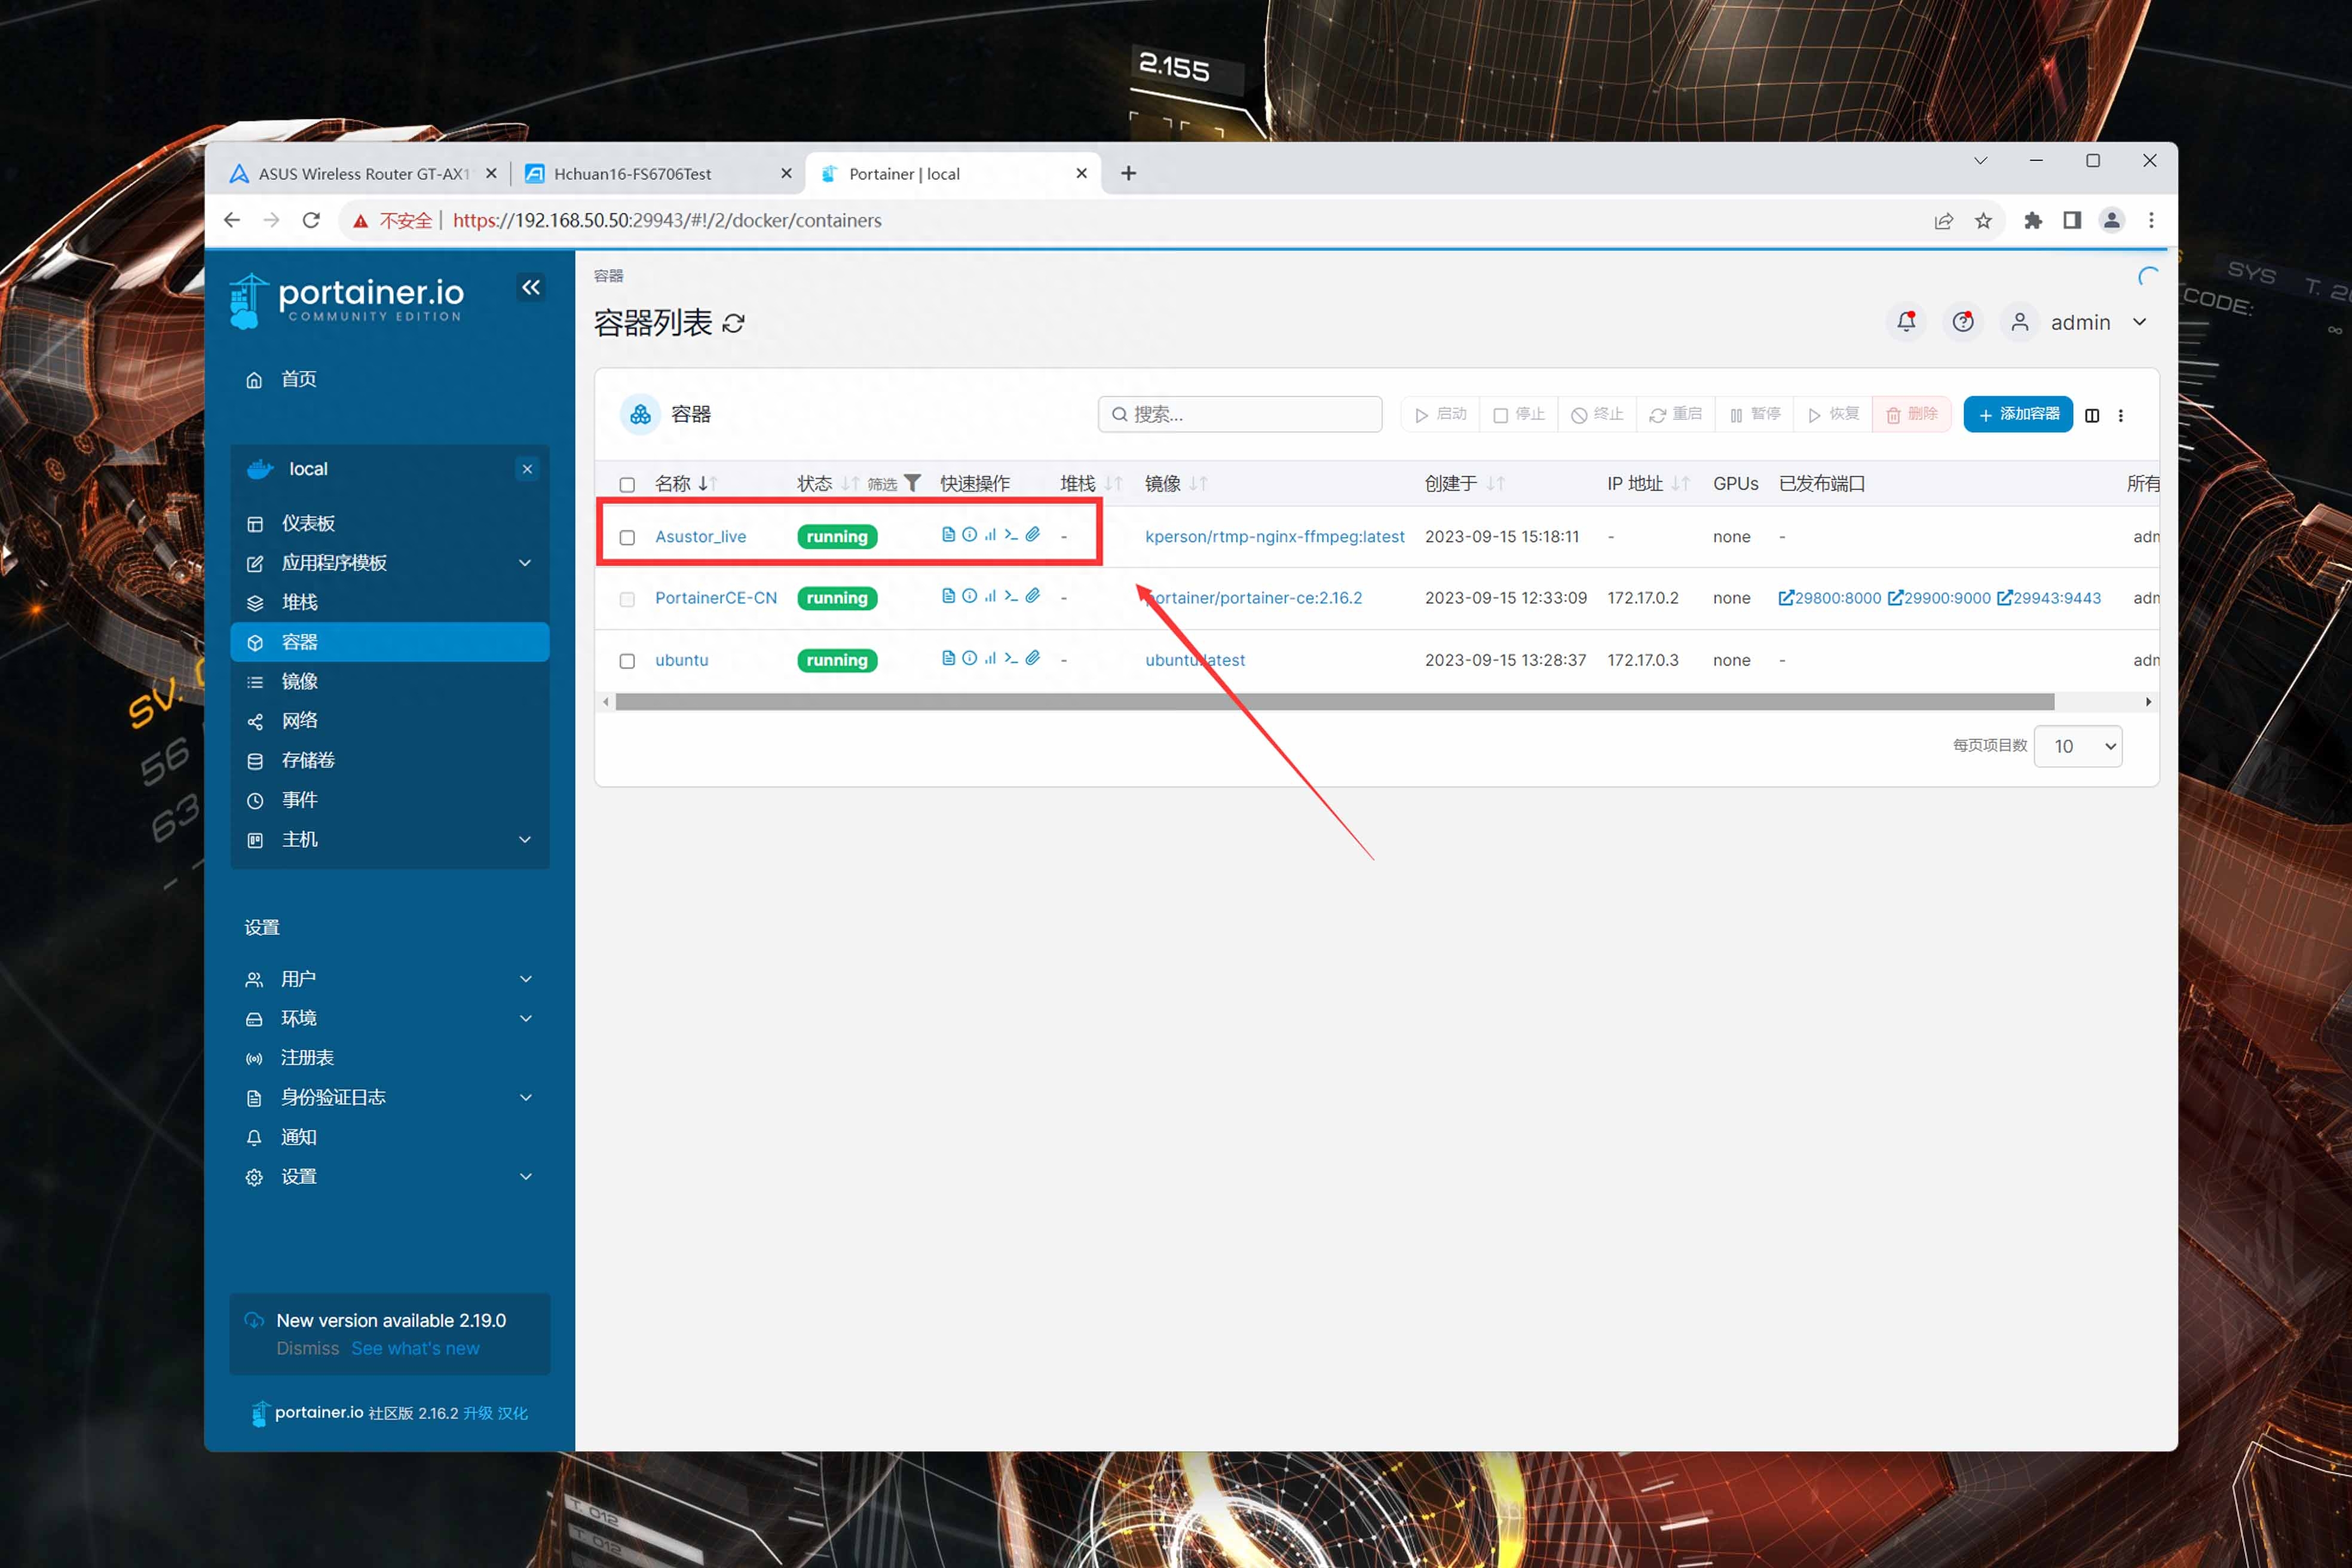Bookmark this page with star icon
The height and width of the screenshot is (1568, 2352).
(1983, 221)
